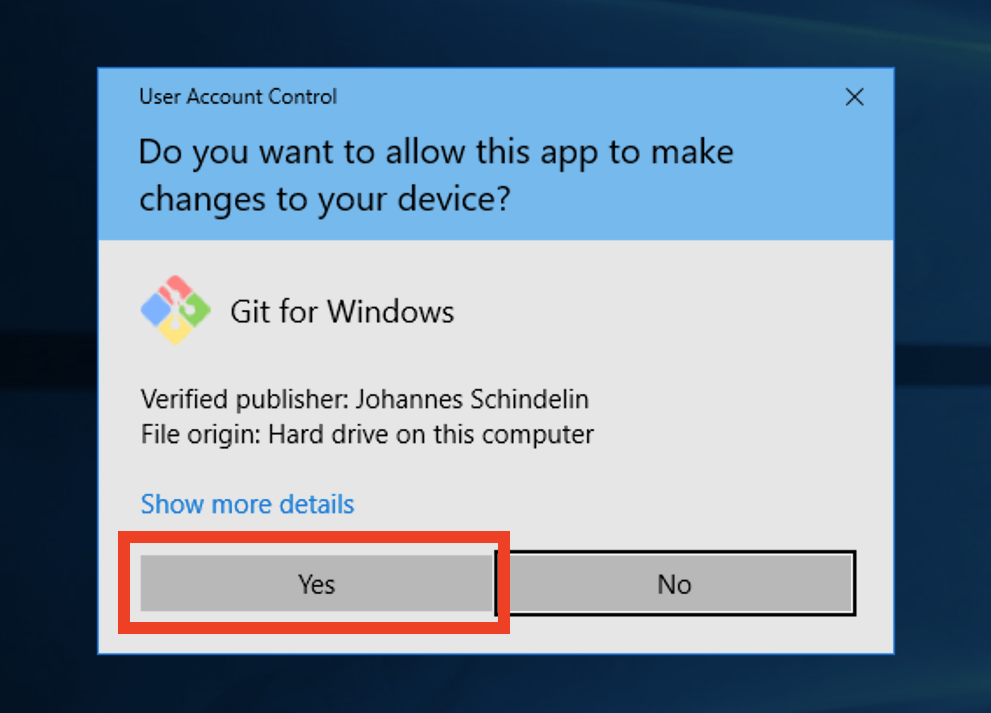Click the "Git for Windows" app name
This screenshot has height=713, width=991.
pyautogui.click(x=342, y=312)
